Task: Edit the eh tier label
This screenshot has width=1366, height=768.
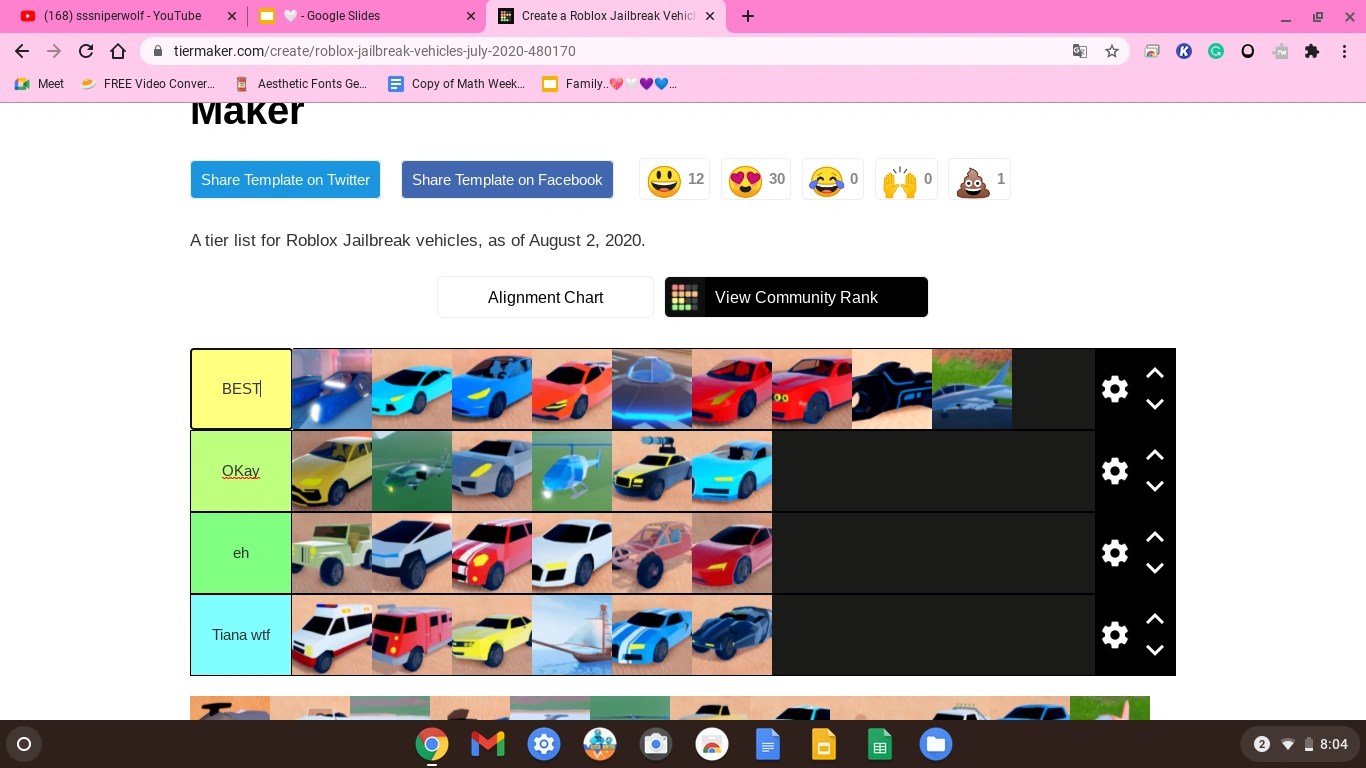Action: pos(241,553)
